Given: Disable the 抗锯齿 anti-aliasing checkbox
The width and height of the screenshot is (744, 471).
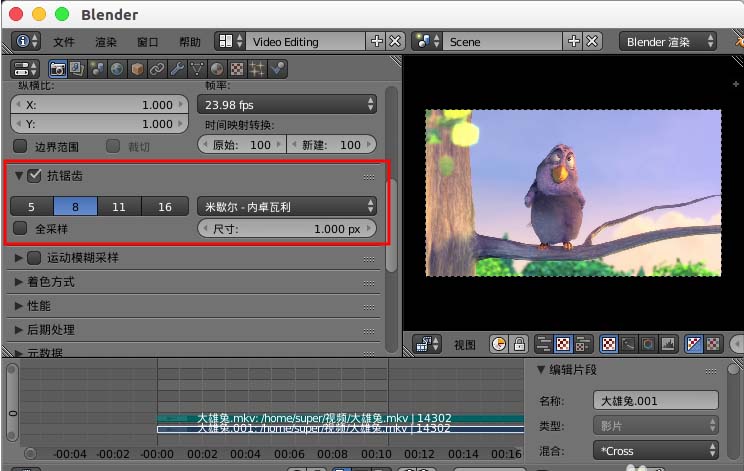Looking at the screenshot, I should [34, 176].
